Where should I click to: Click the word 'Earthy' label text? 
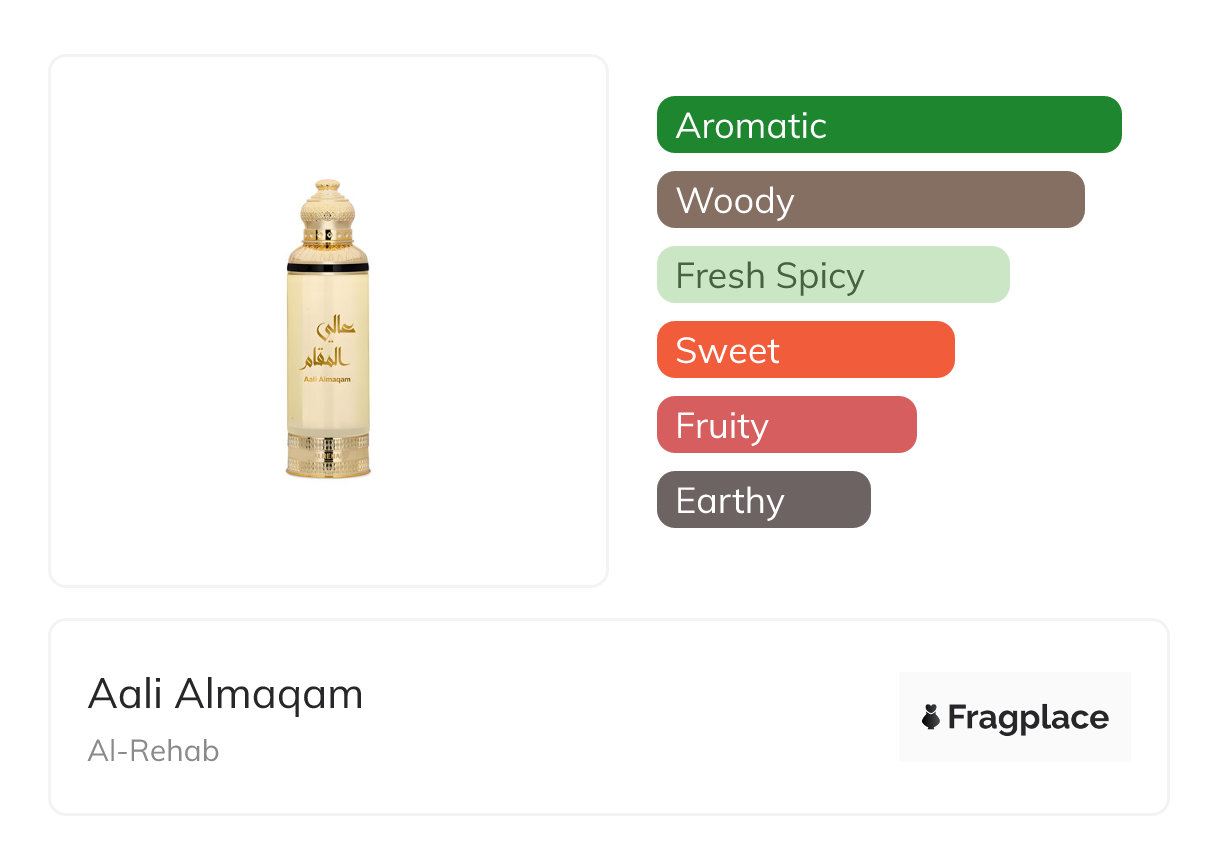pos(730,501)
